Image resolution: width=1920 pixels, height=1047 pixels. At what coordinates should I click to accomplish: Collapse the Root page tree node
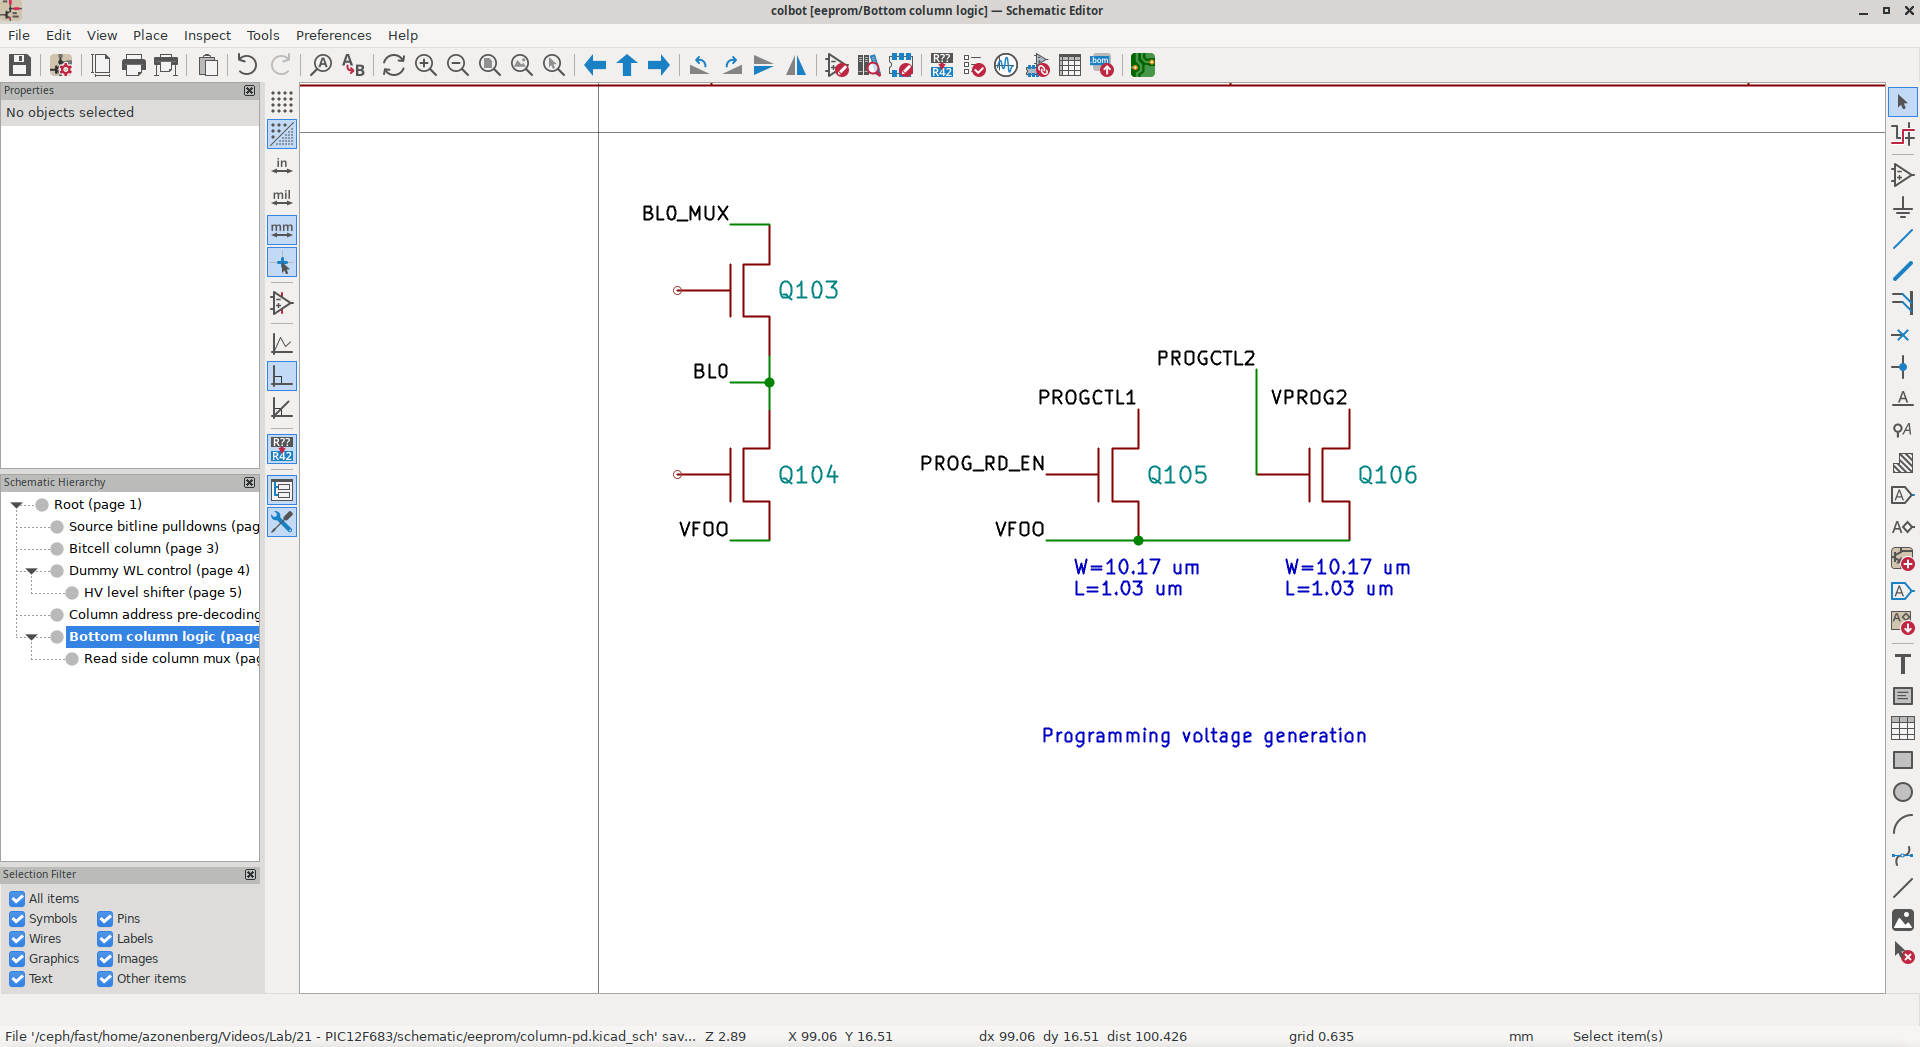[x=17, y=505]
